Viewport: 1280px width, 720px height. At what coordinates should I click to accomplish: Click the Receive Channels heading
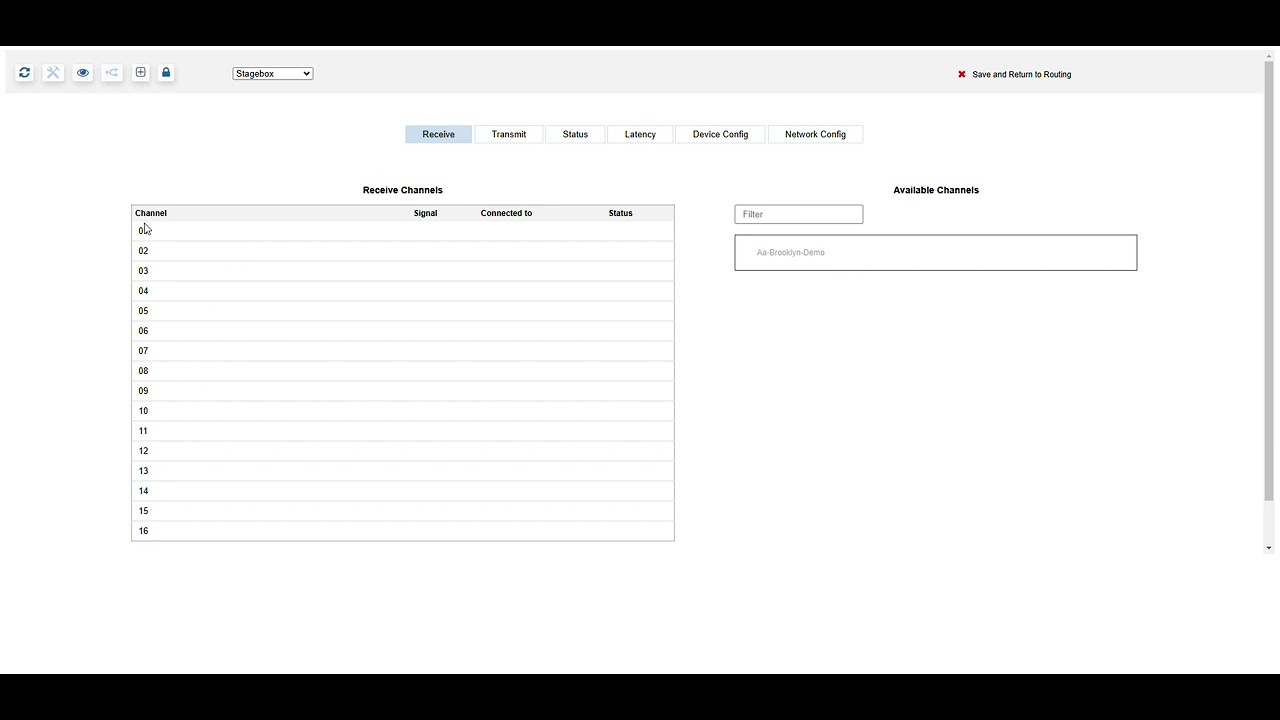[x=402, y=190]
